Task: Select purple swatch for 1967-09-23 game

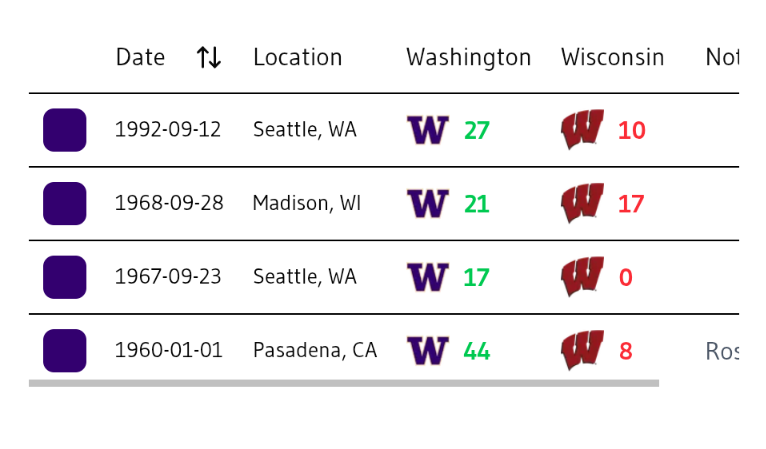Action: coord(64,277)
